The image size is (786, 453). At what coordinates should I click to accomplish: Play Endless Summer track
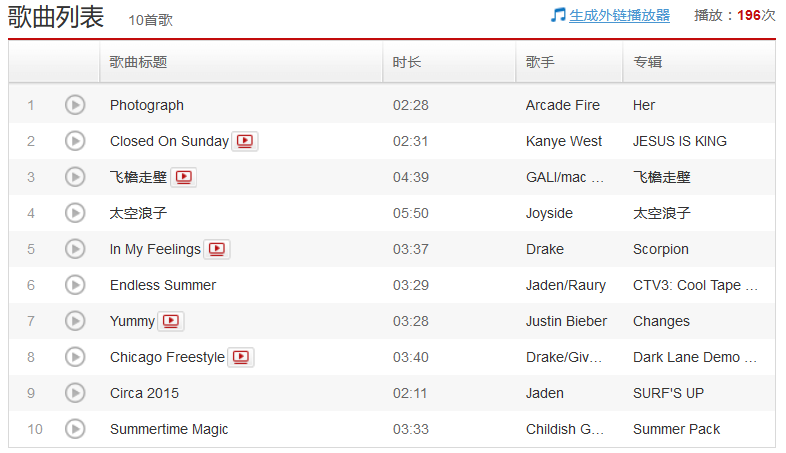[75, 285]
